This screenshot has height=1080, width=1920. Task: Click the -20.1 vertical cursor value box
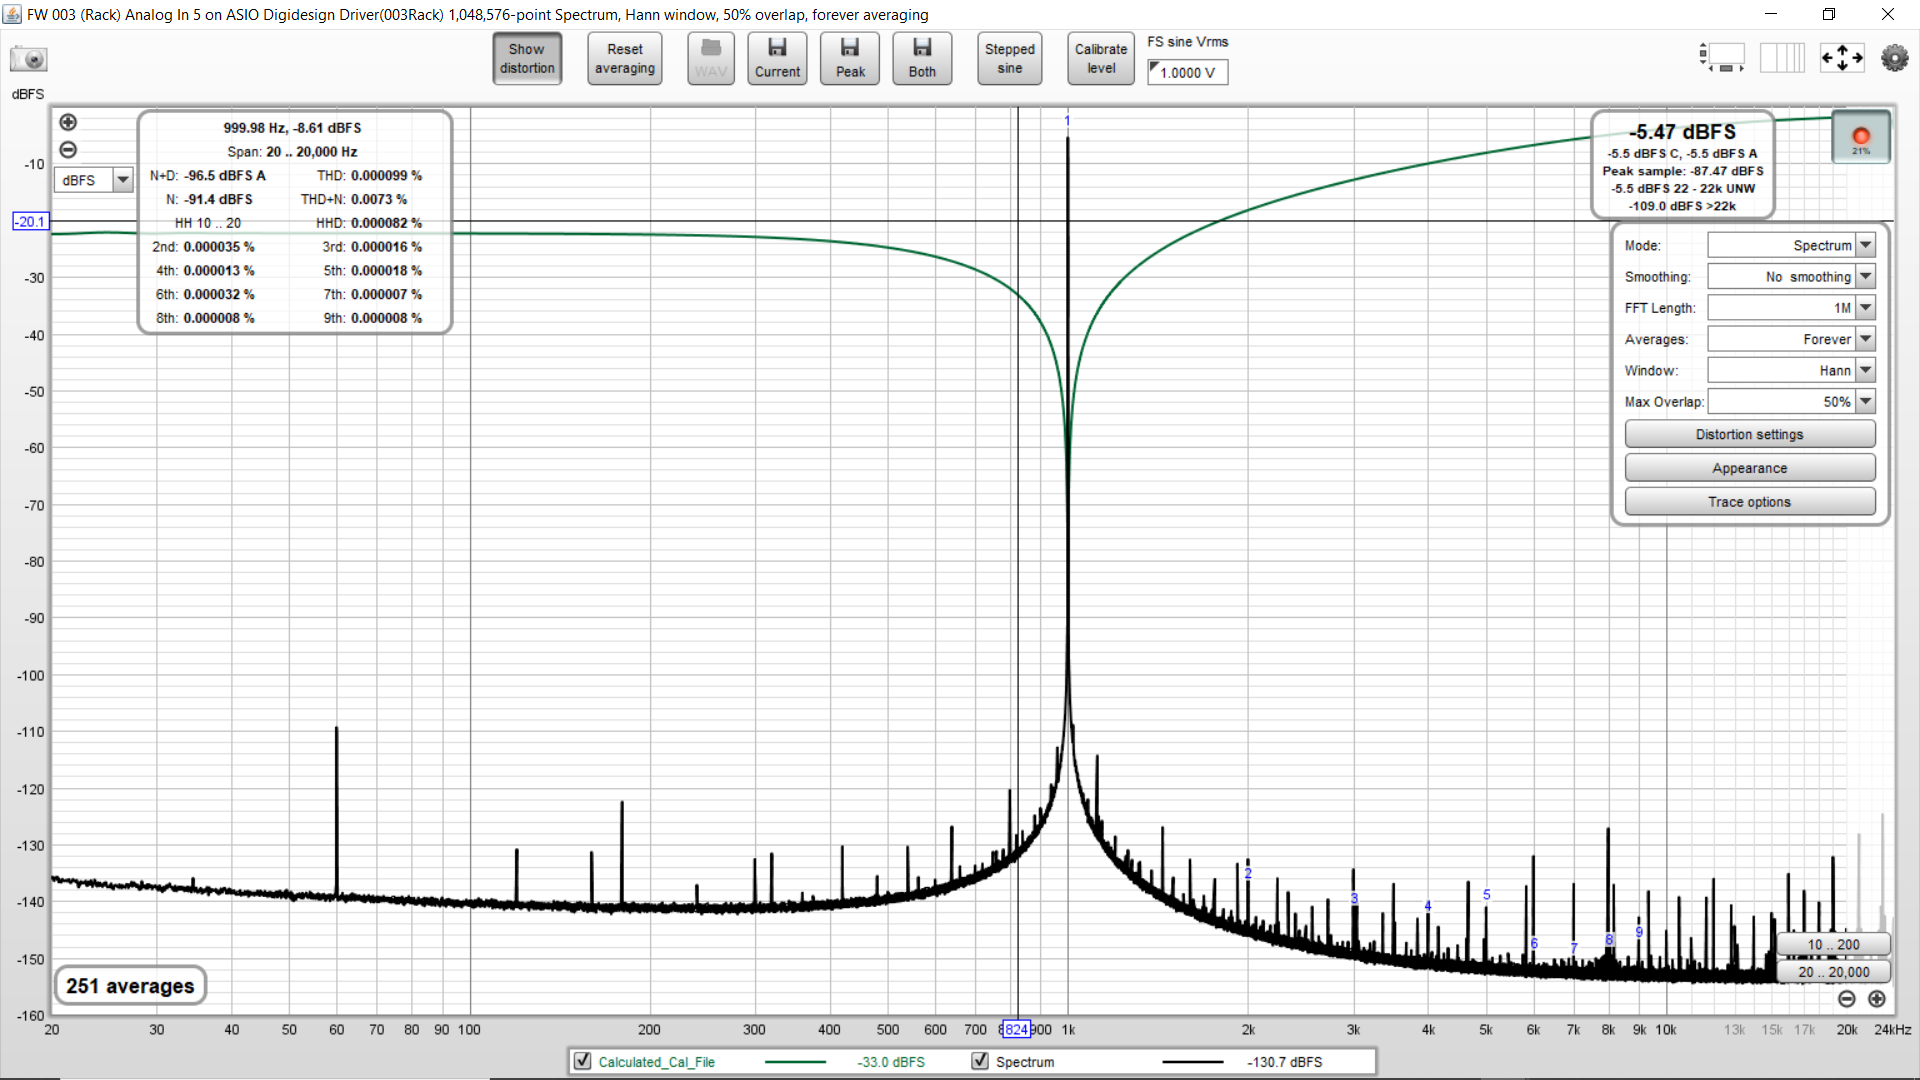(x=30, y=221)
